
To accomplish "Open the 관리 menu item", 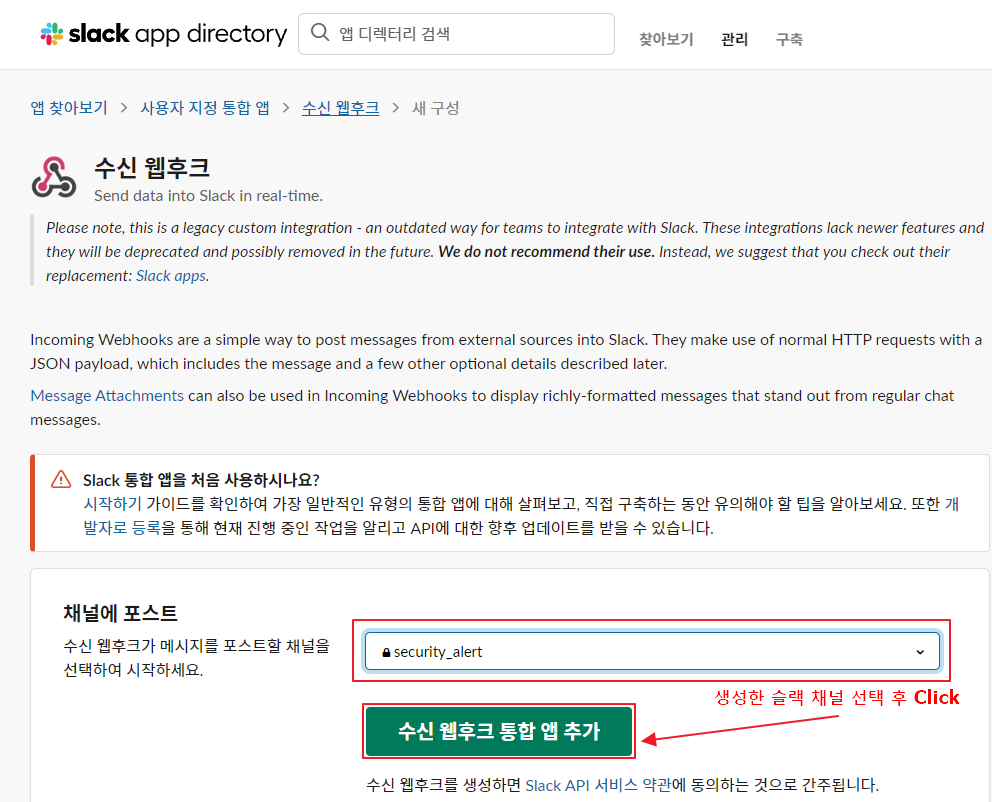I will click(734, 39).
